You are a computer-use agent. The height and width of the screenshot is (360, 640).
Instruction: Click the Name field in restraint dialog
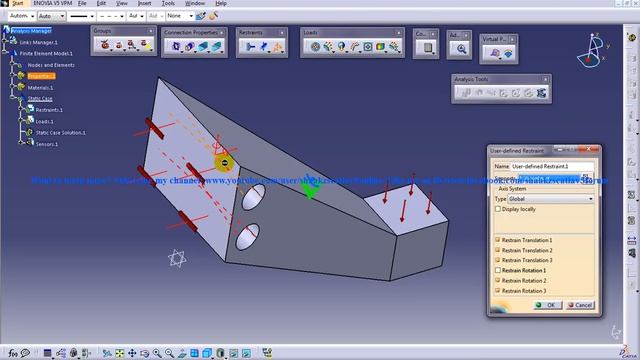tap(552, 167)
